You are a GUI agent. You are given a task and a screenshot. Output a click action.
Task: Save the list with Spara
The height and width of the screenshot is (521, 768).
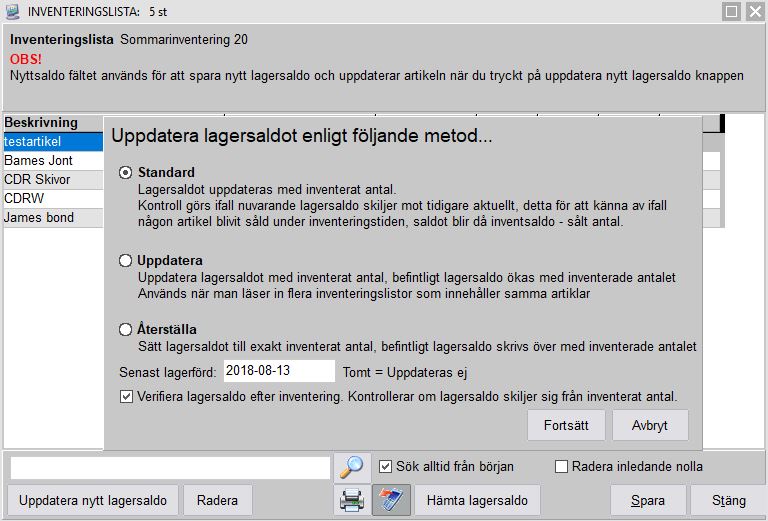(647, 499)
